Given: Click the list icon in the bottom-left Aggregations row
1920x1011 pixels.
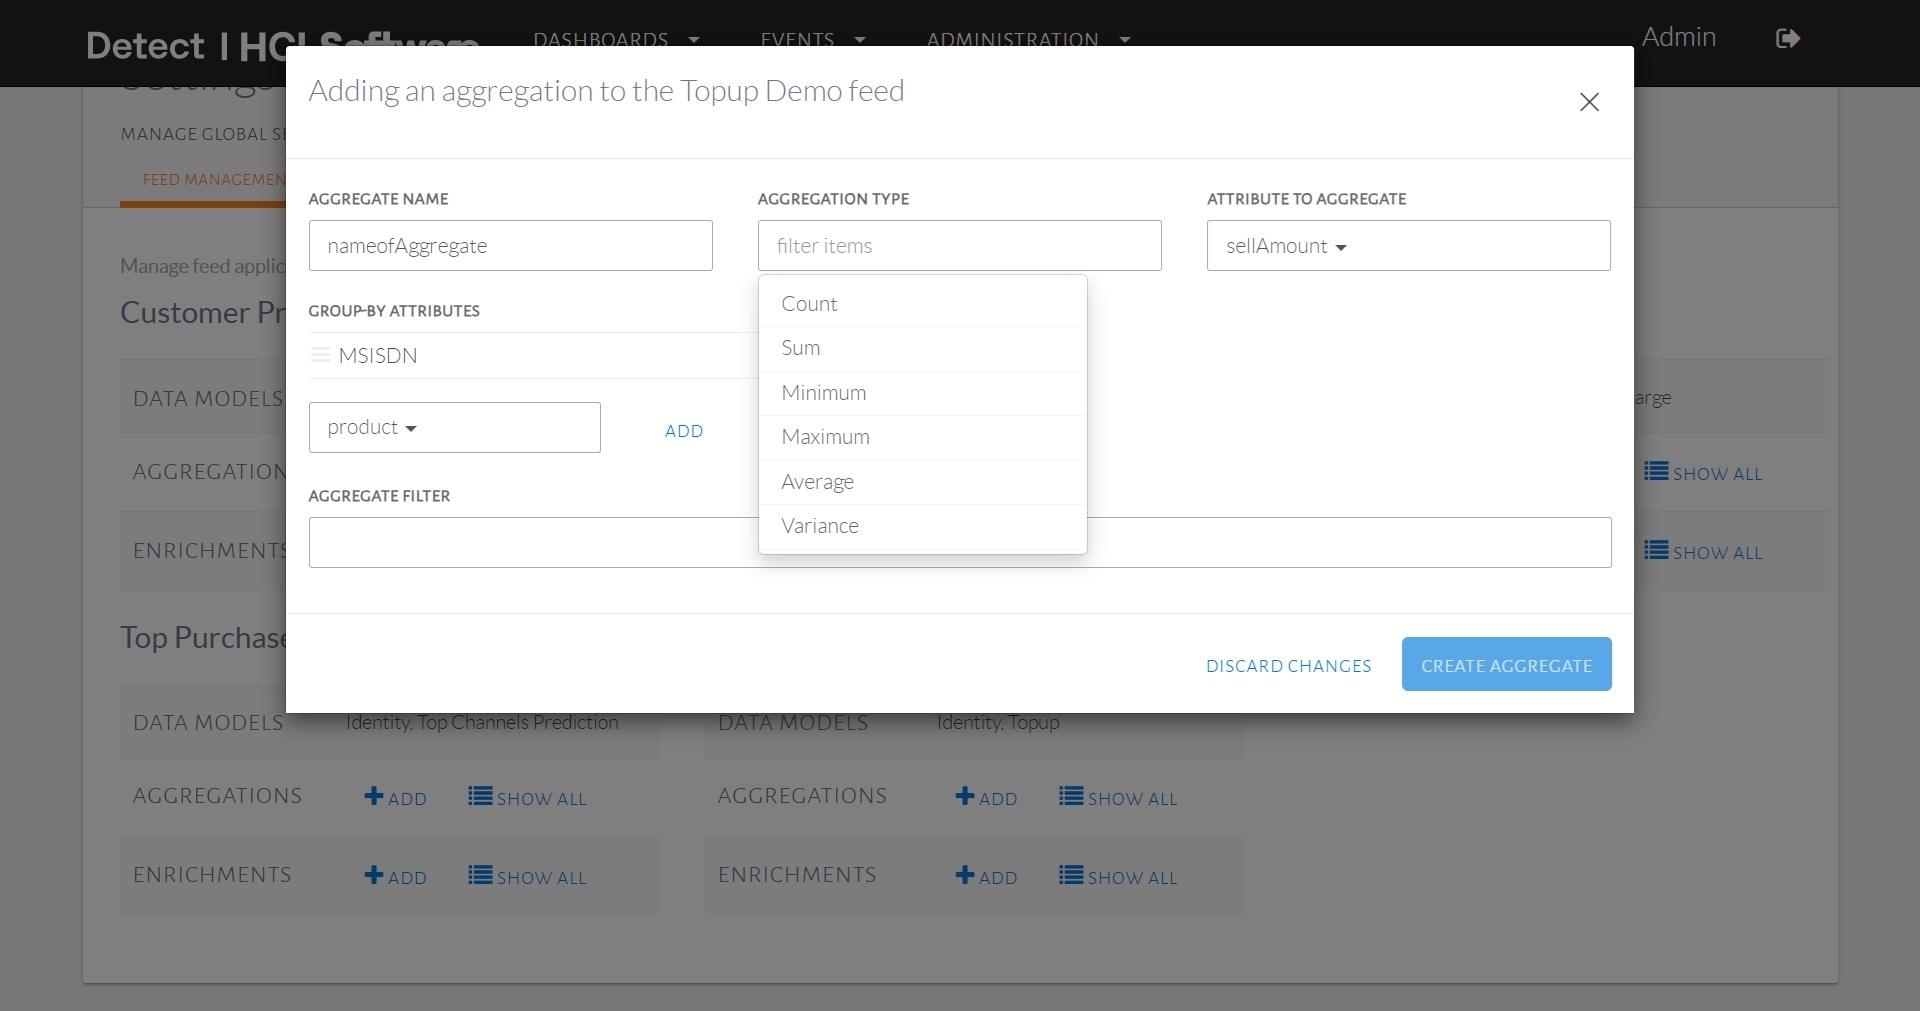Looking at the screenshot, I should click(x=480, y=796).
